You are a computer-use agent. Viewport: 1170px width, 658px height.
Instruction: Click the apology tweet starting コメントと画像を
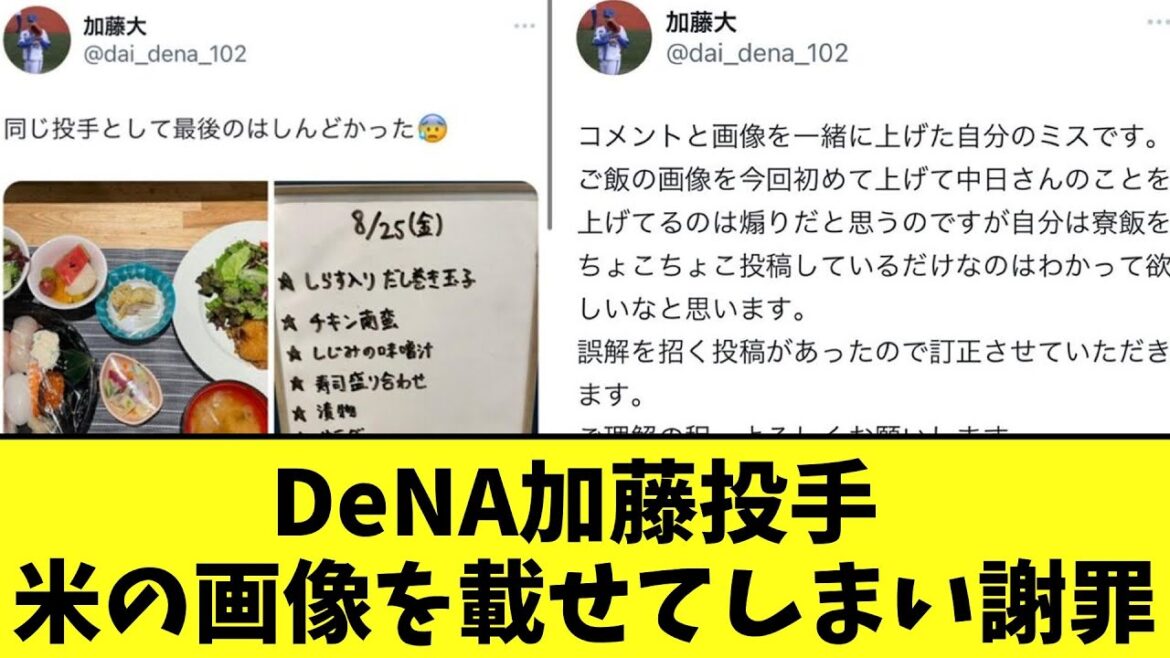[873, 266]
